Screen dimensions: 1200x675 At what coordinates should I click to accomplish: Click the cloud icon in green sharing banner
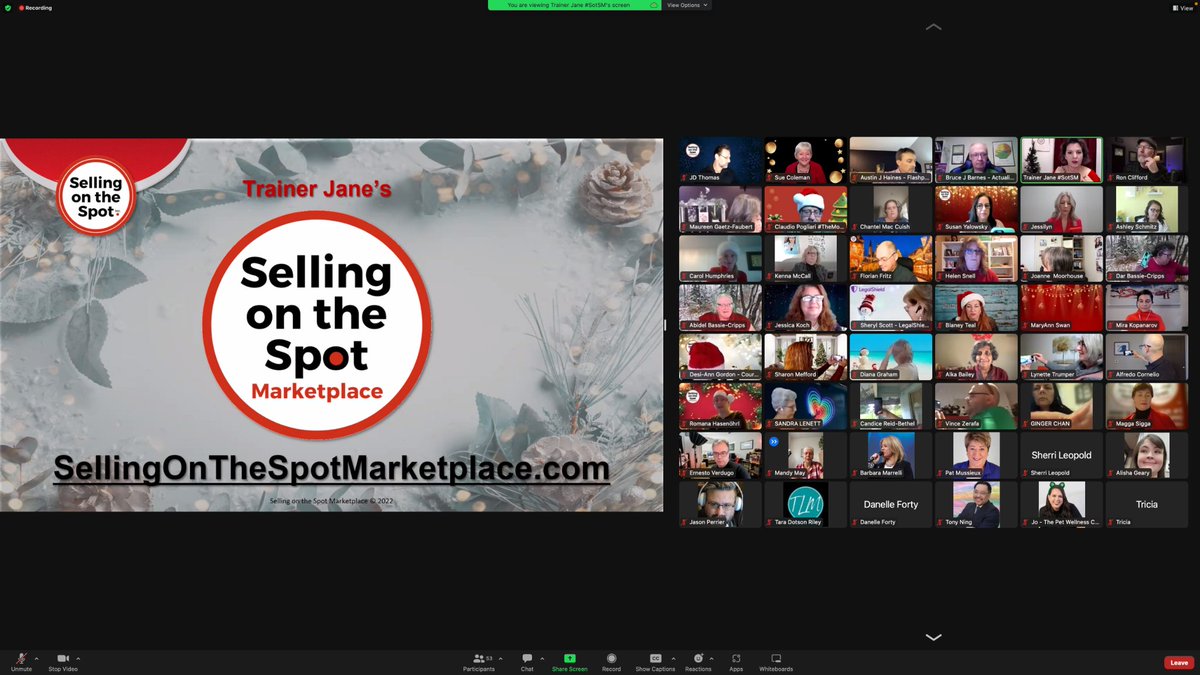(x=654, y=5)
